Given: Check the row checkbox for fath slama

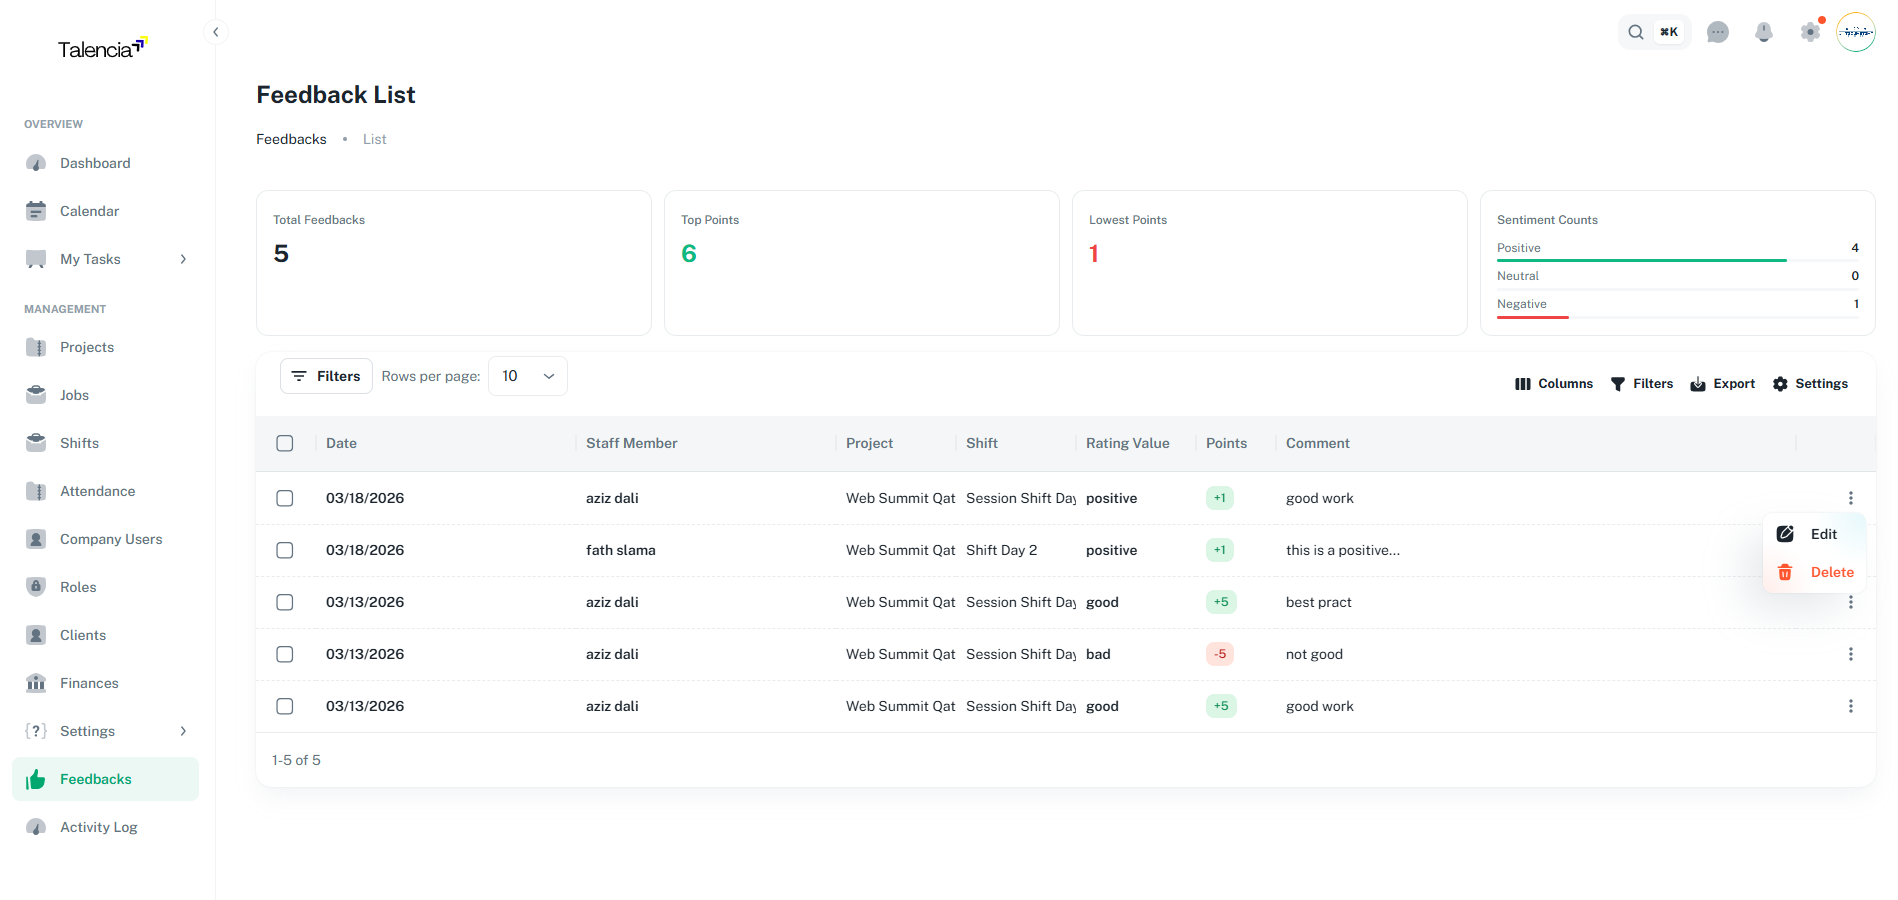Looking at the screenshot, I should pos(285,550).
